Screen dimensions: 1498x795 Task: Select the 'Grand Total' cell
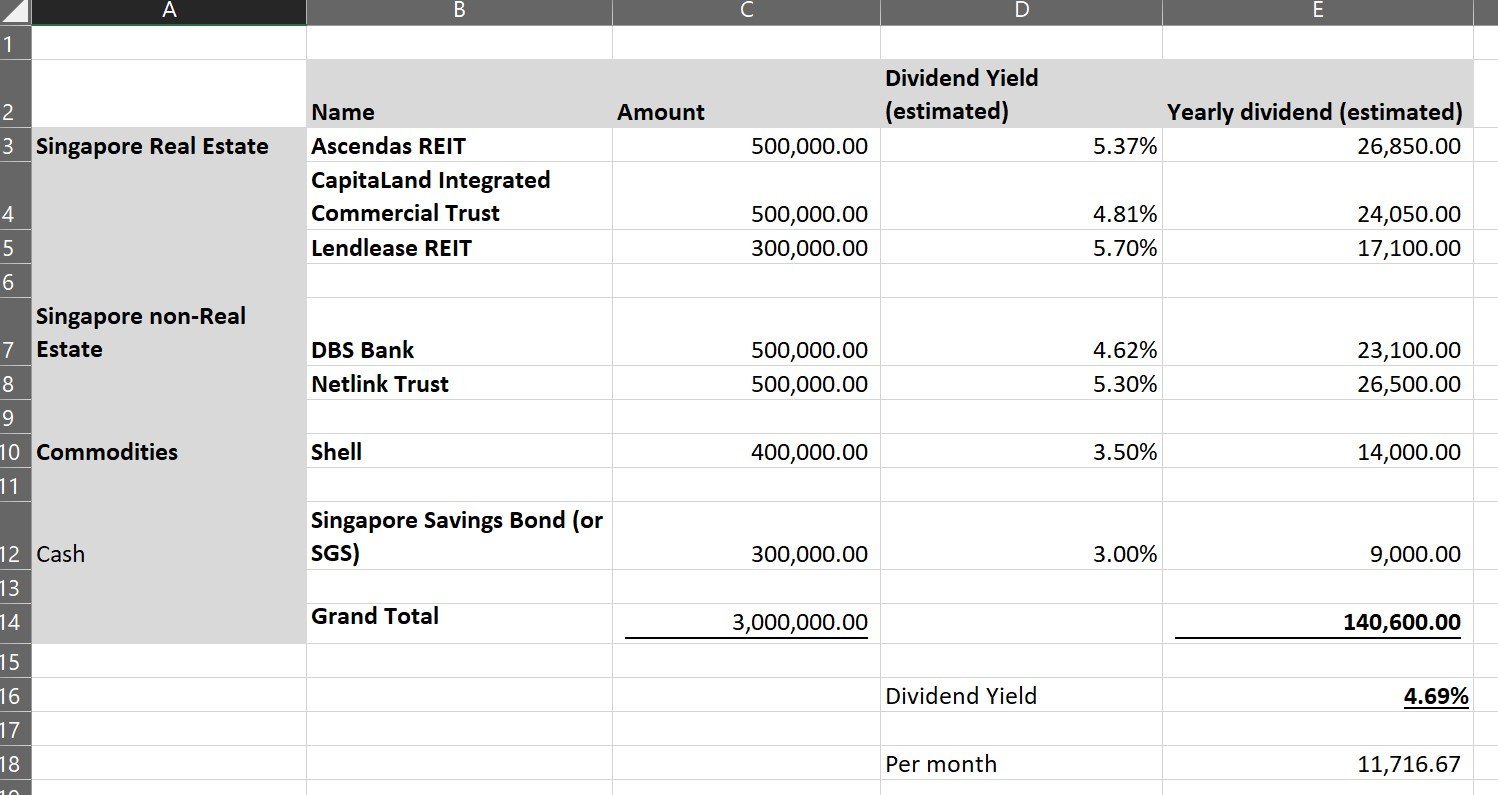click(x=459, y=623)
